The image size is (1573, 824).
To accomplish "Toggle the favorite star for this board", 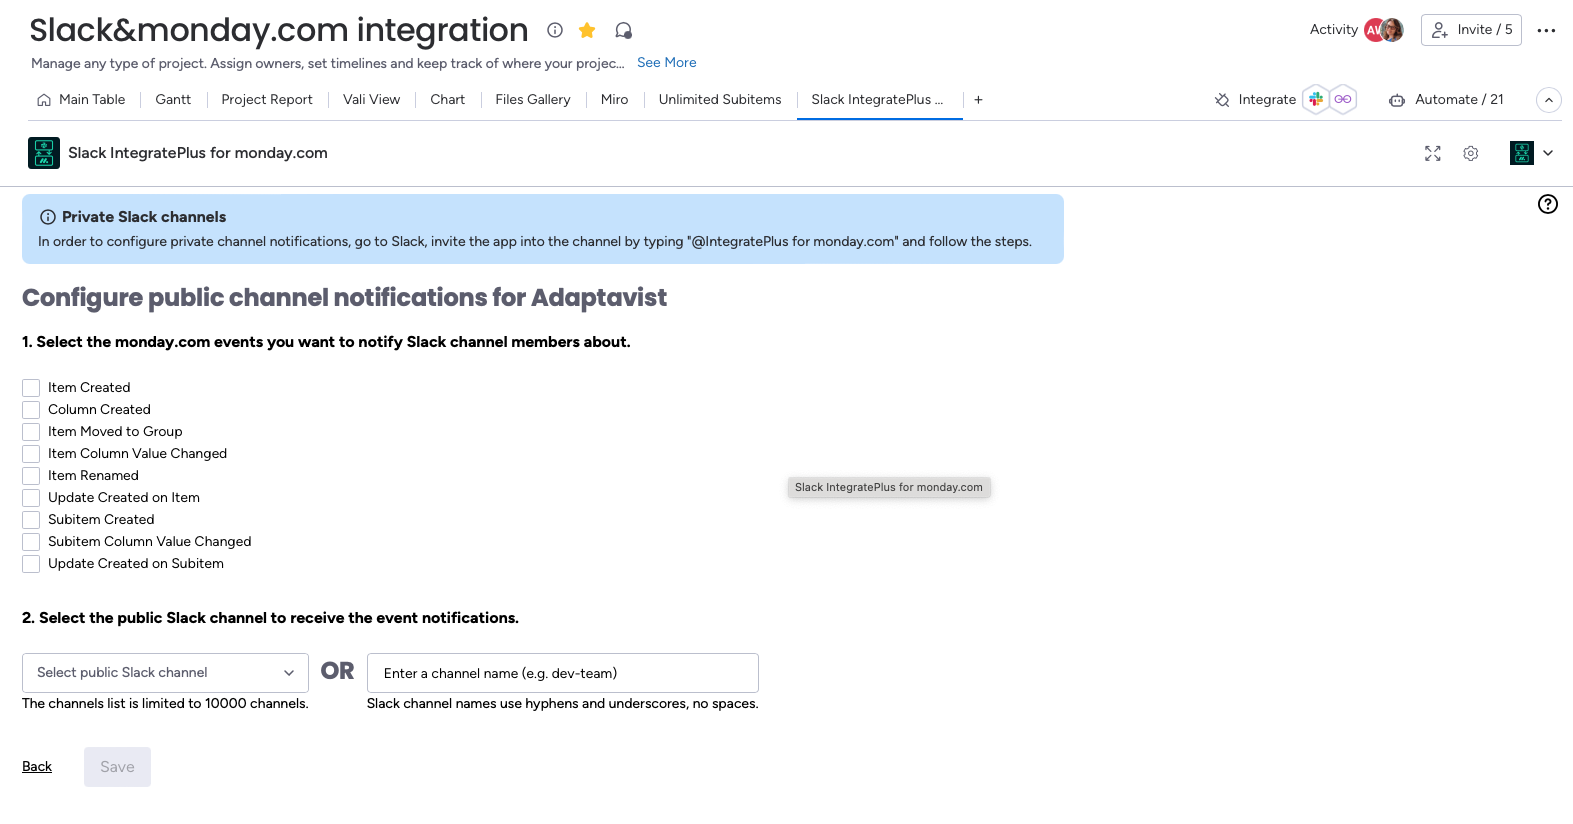I will click(587, 30).
